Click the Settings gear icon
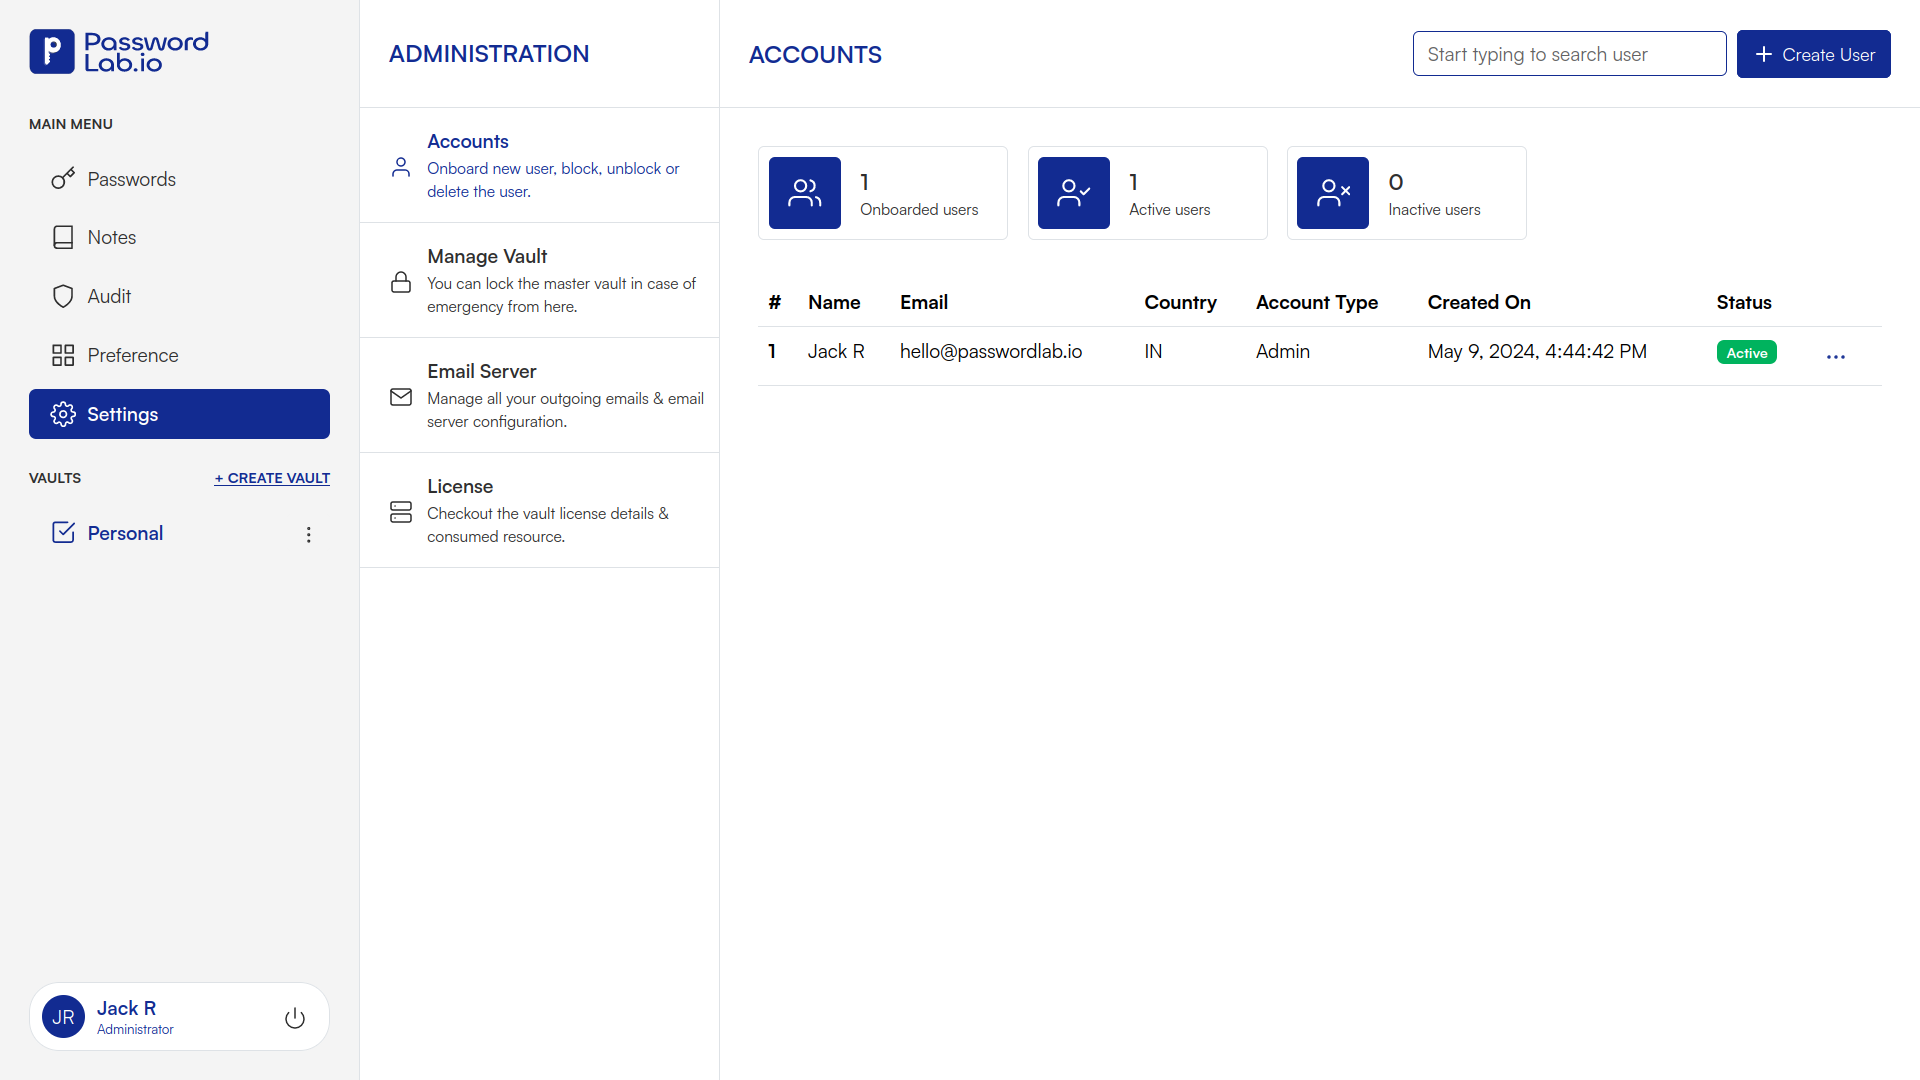Viewport: 1920px width, 1080px height. 63,414
